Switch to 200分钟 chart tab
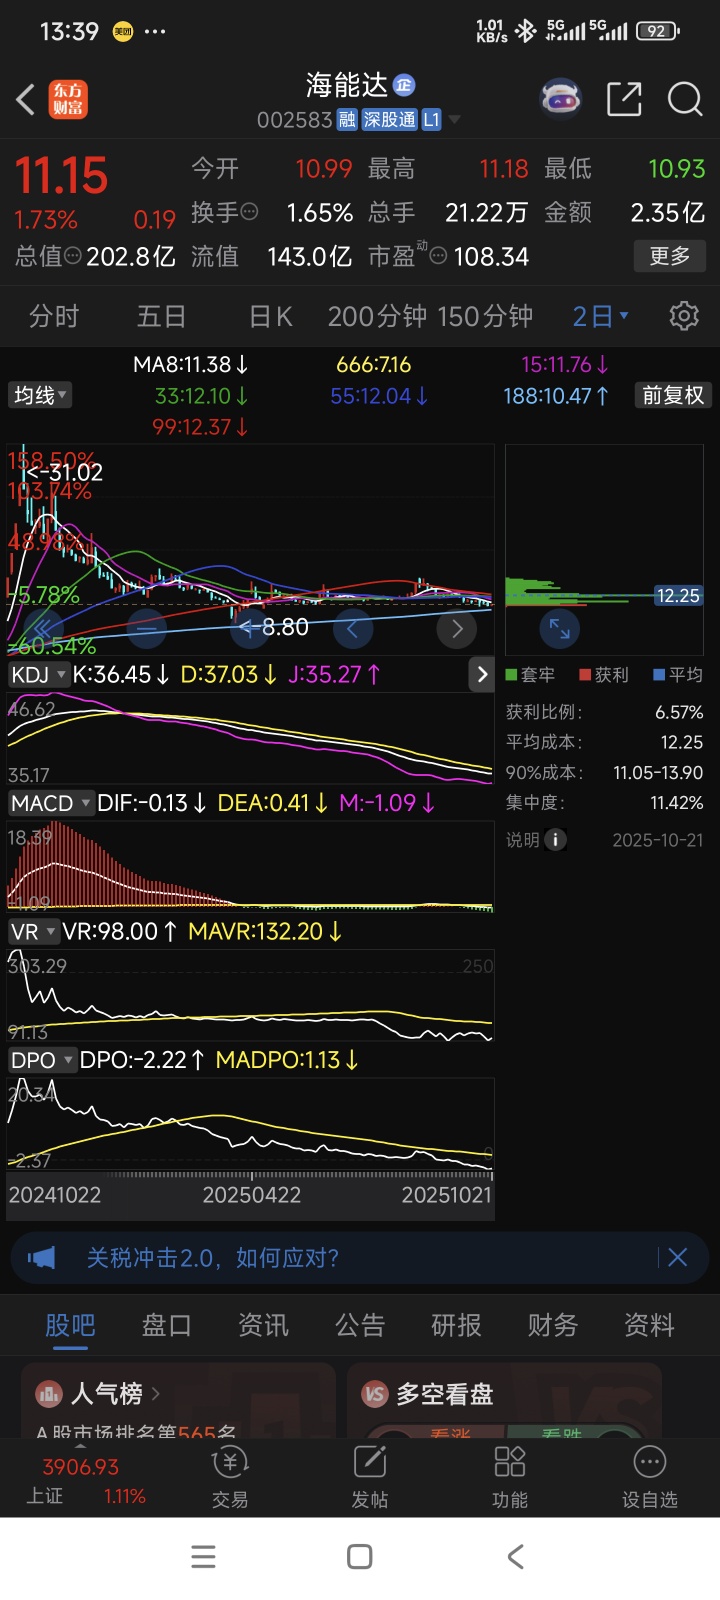 [x=377, y=317]
